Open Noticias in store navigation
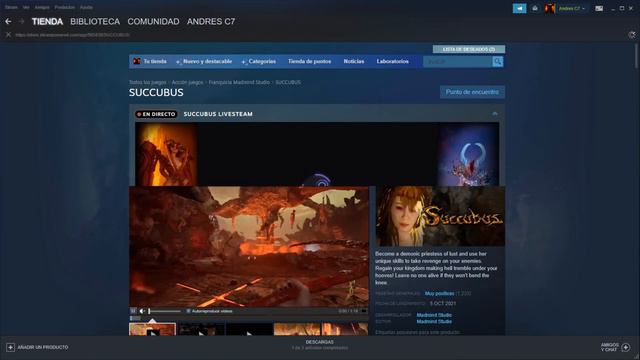 [353, 61]
